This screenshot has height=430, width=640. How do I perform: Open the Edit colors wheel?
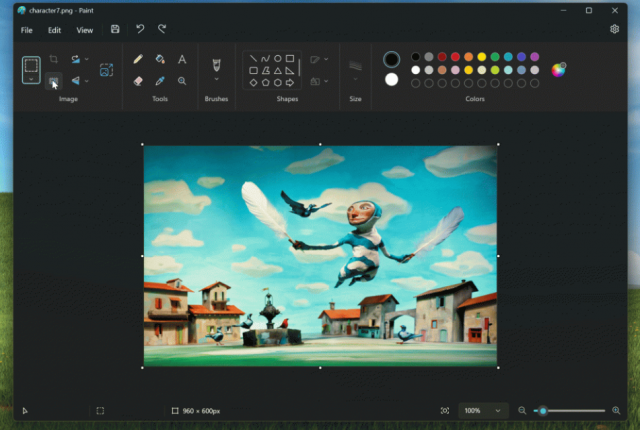pyautogui.click(x=558, y=70)
